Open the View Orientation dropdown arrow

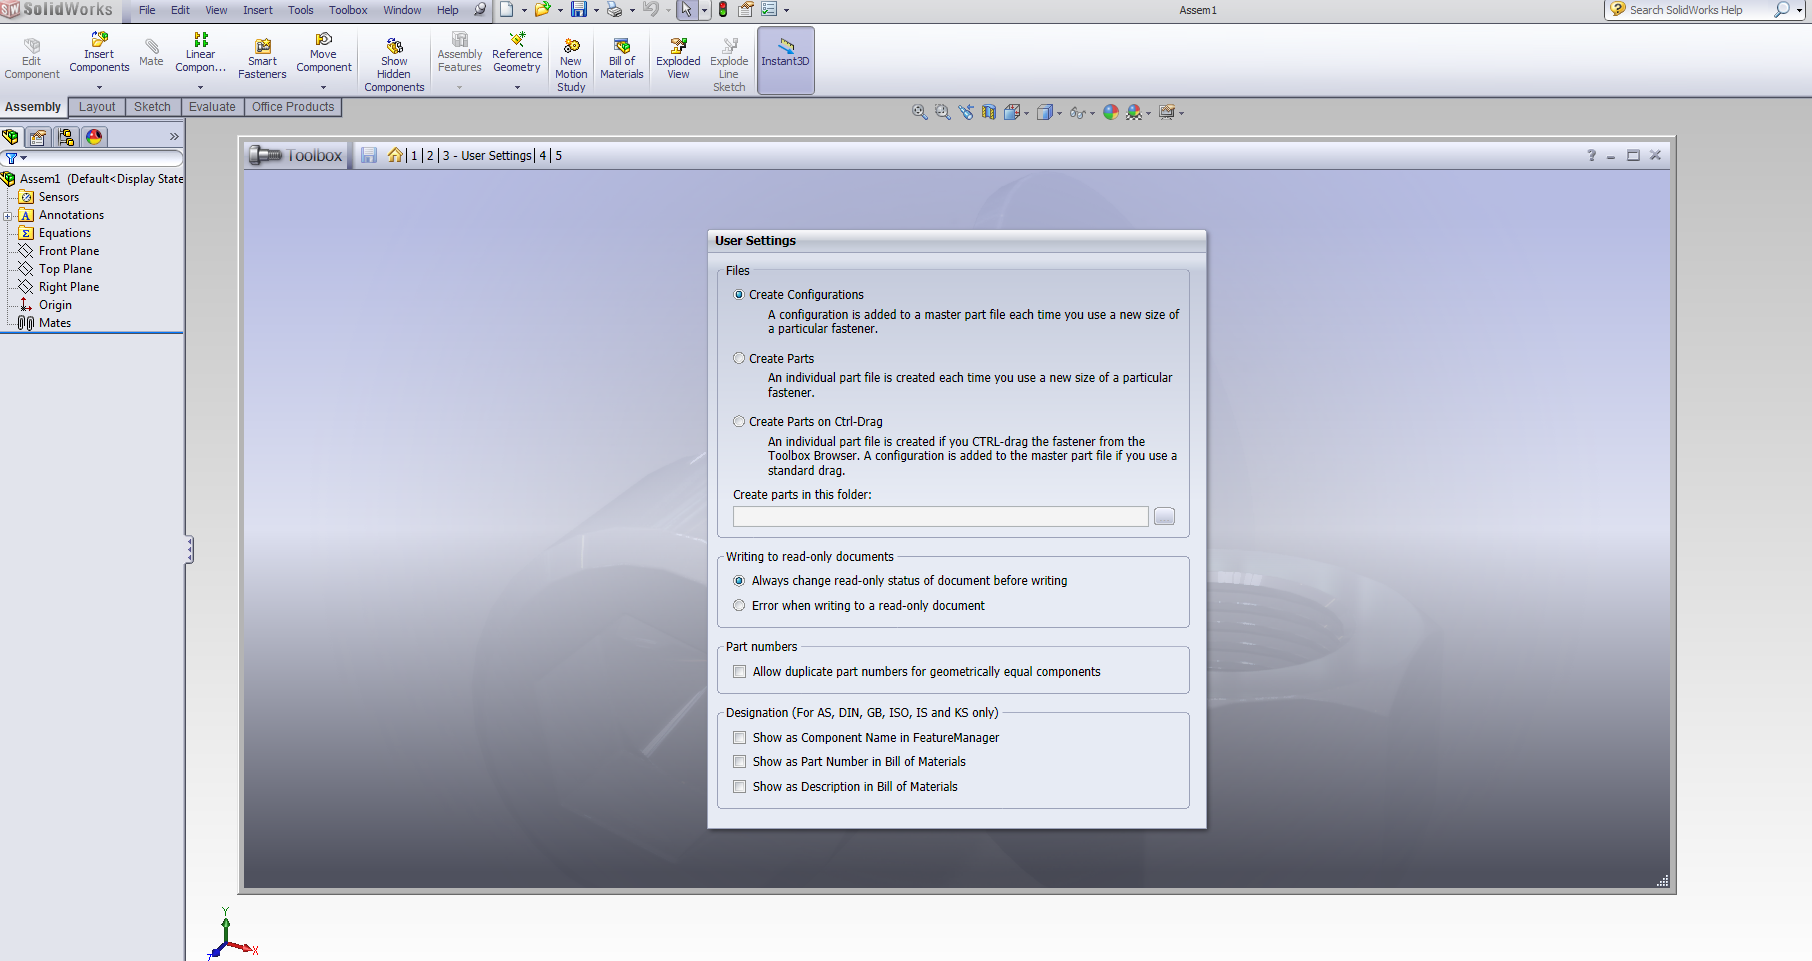(1027, 113)
